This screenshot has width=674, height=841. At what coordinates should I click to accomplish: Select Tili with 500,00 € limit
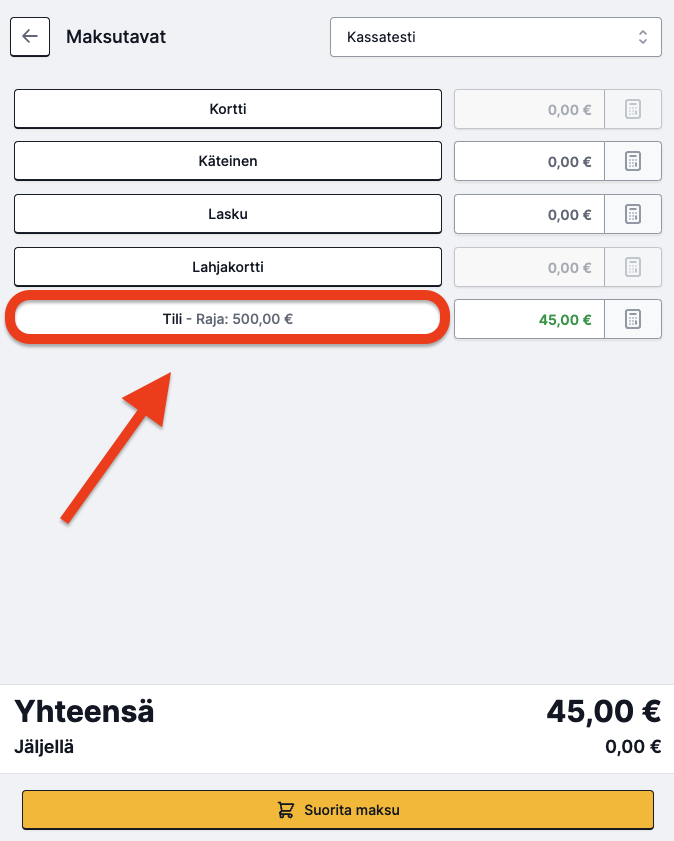coord(228,319)
